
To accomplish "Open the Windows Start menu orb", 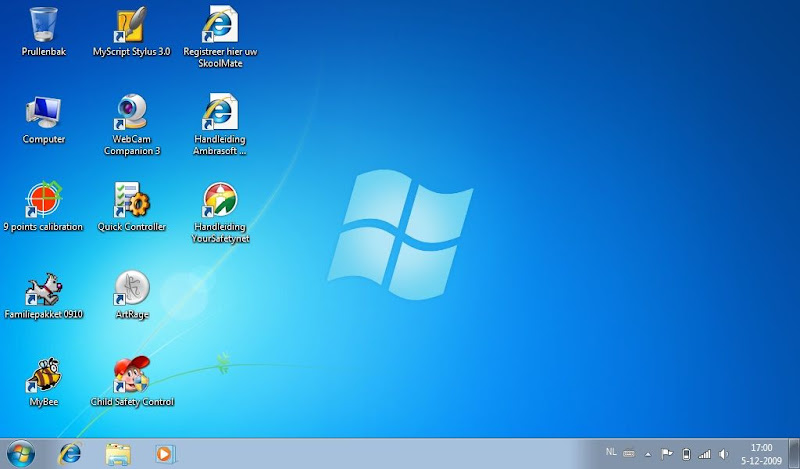I will (21, 454).
